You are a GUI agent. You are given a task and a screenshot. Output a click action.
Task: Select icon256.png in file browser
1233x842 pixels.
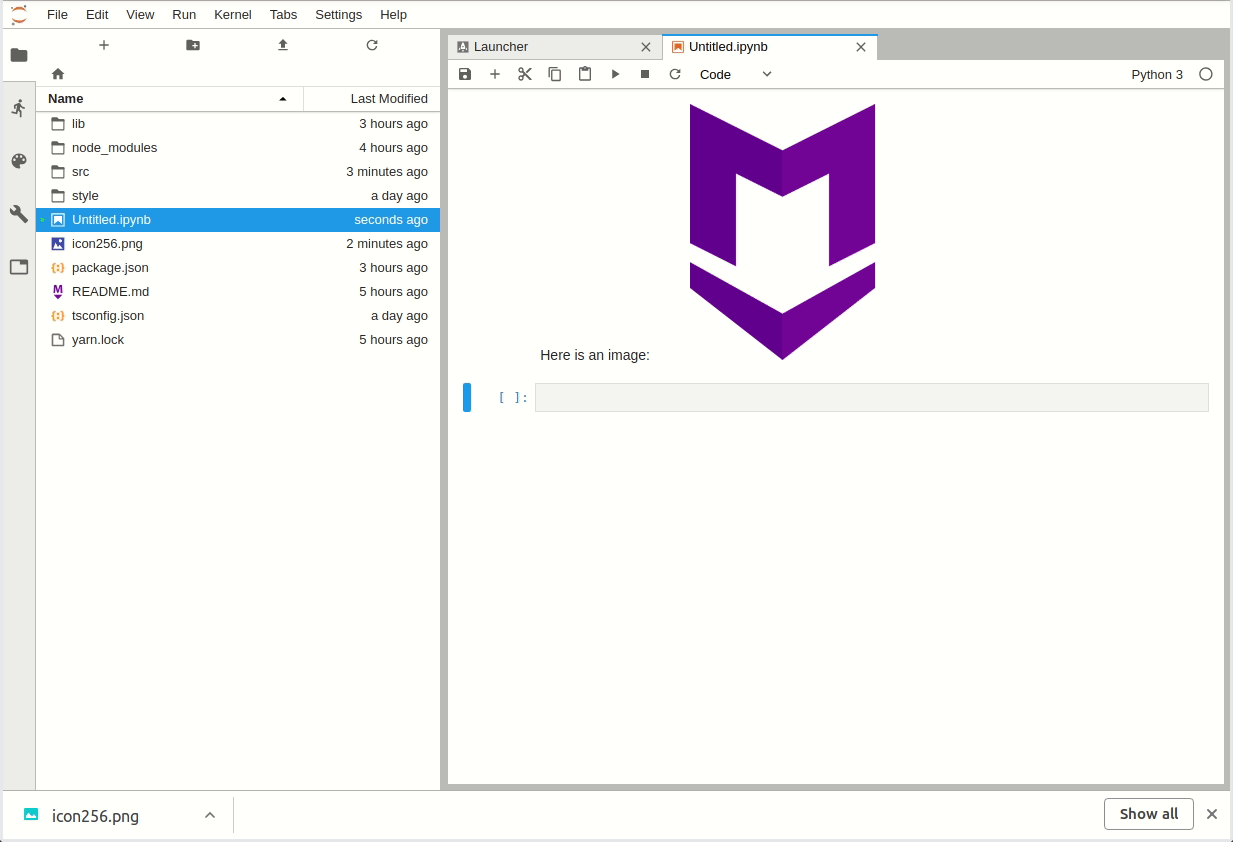click(x=238, y=244)
